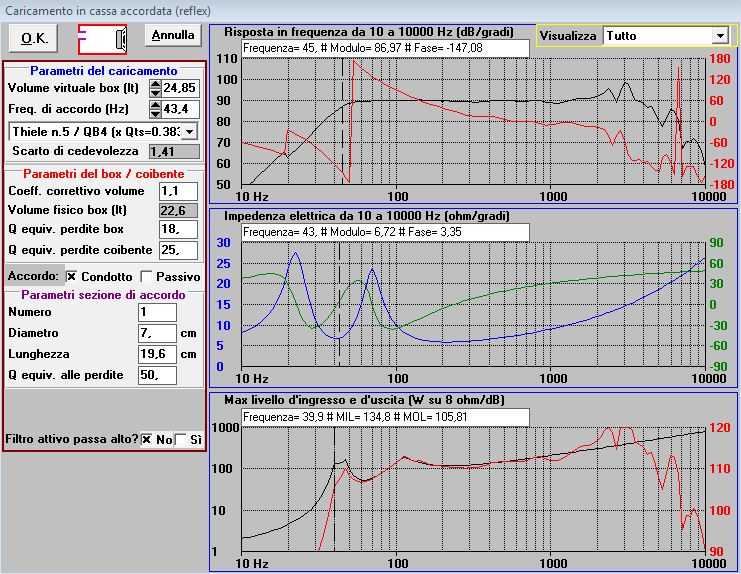Click the Parametri sezione di accordo heading
Screen dimensions: 741x574
(x=103, y=295)
